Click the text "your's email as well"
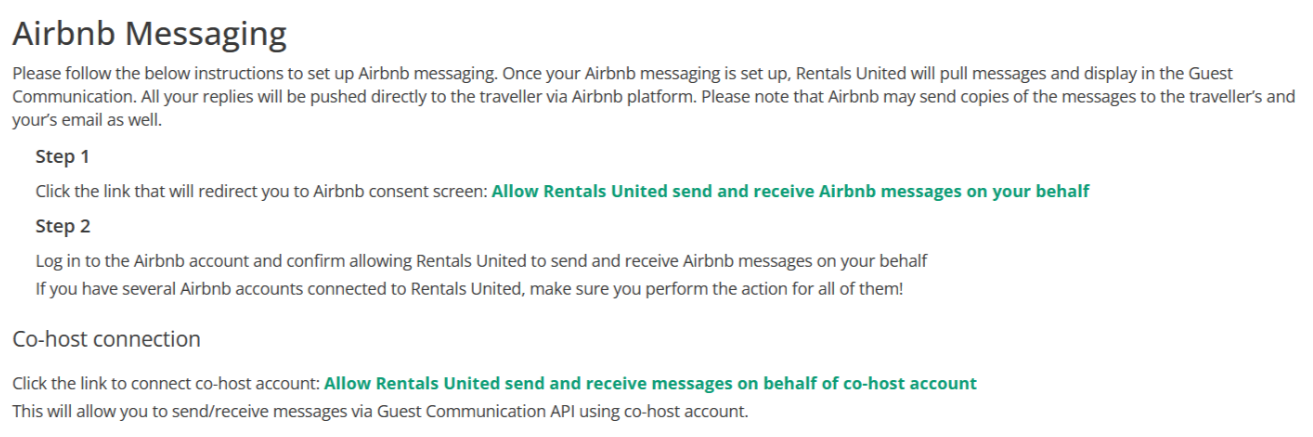The image size is (1313, 437). tap(85, 121)
